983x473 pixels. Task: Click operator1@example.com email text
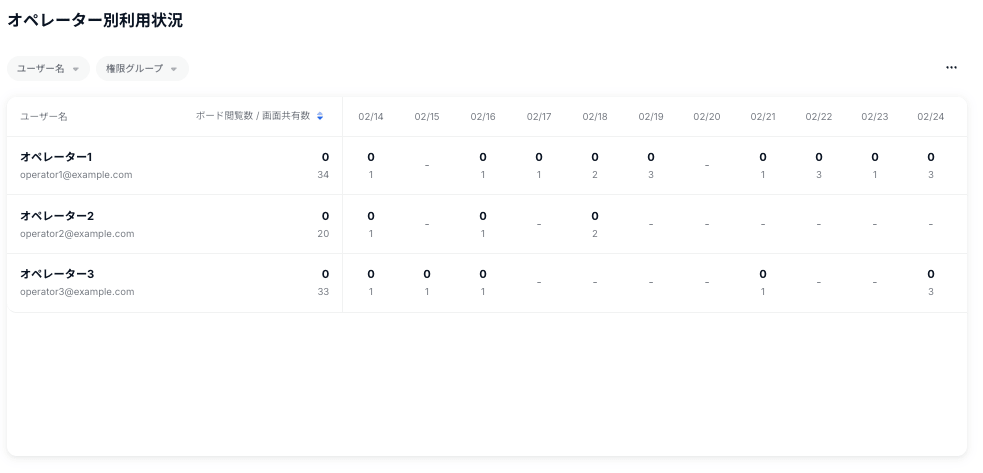click(x=76, y=175)
